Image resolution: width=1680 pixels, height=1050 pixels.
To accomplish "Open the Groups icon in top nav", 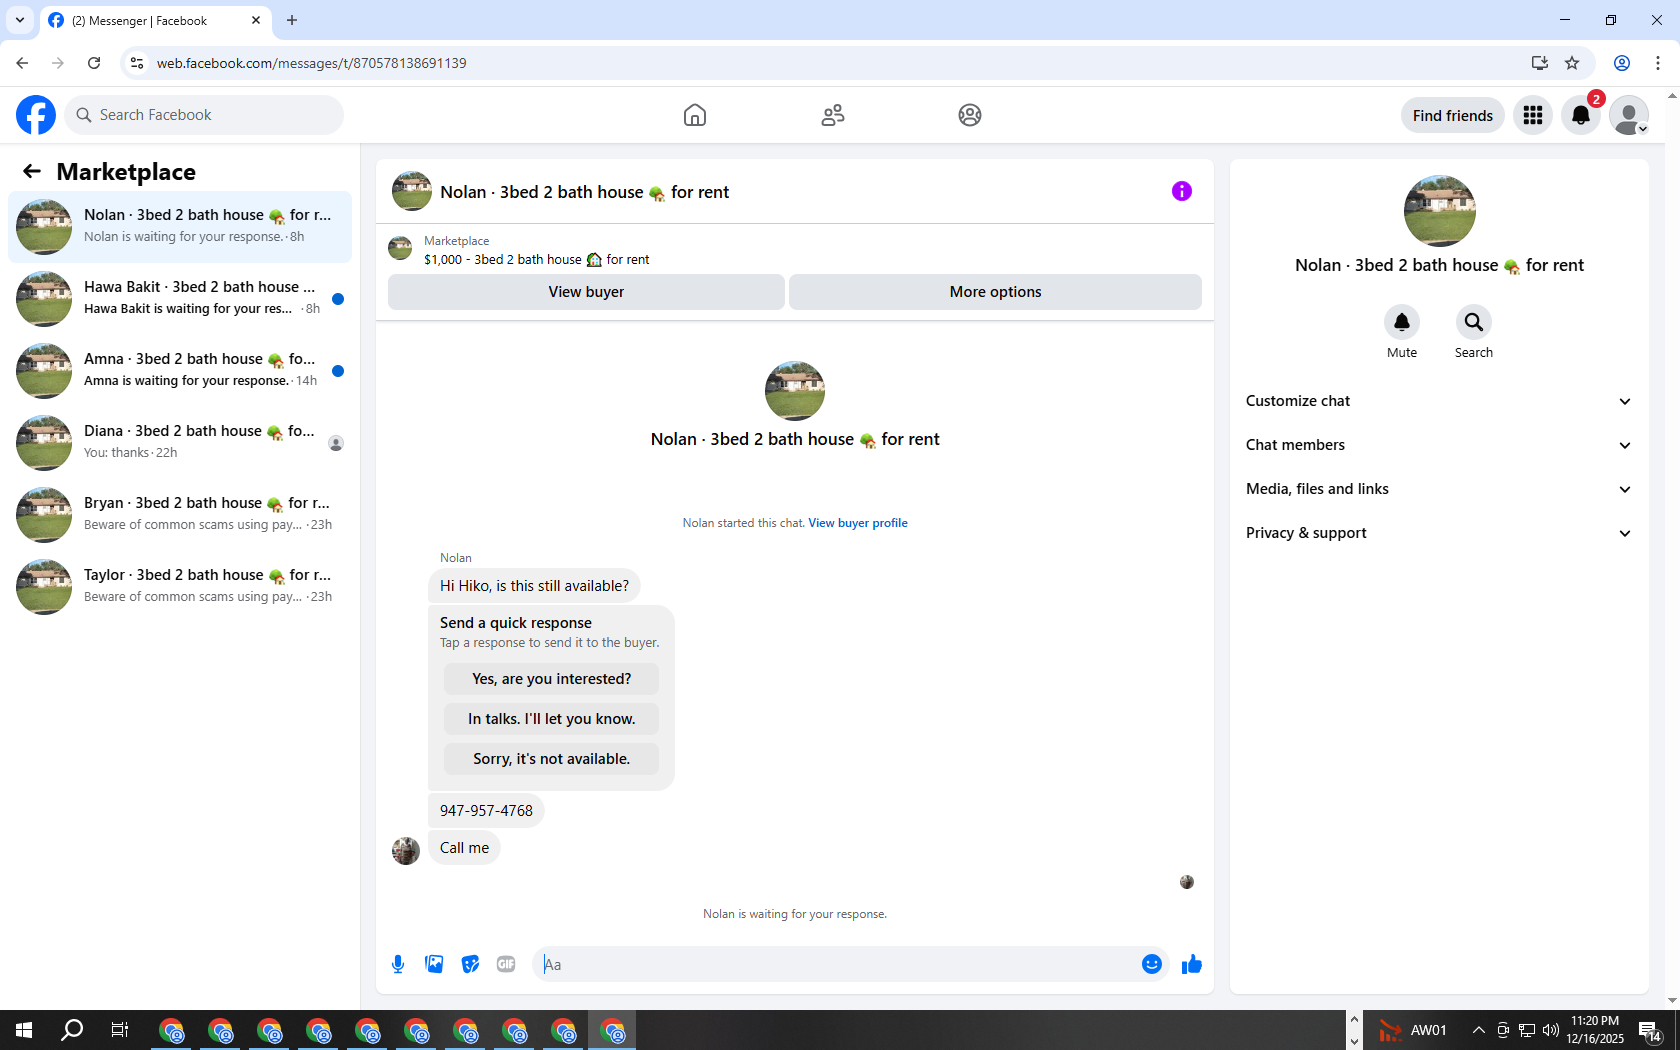I will tap(970, 115).
